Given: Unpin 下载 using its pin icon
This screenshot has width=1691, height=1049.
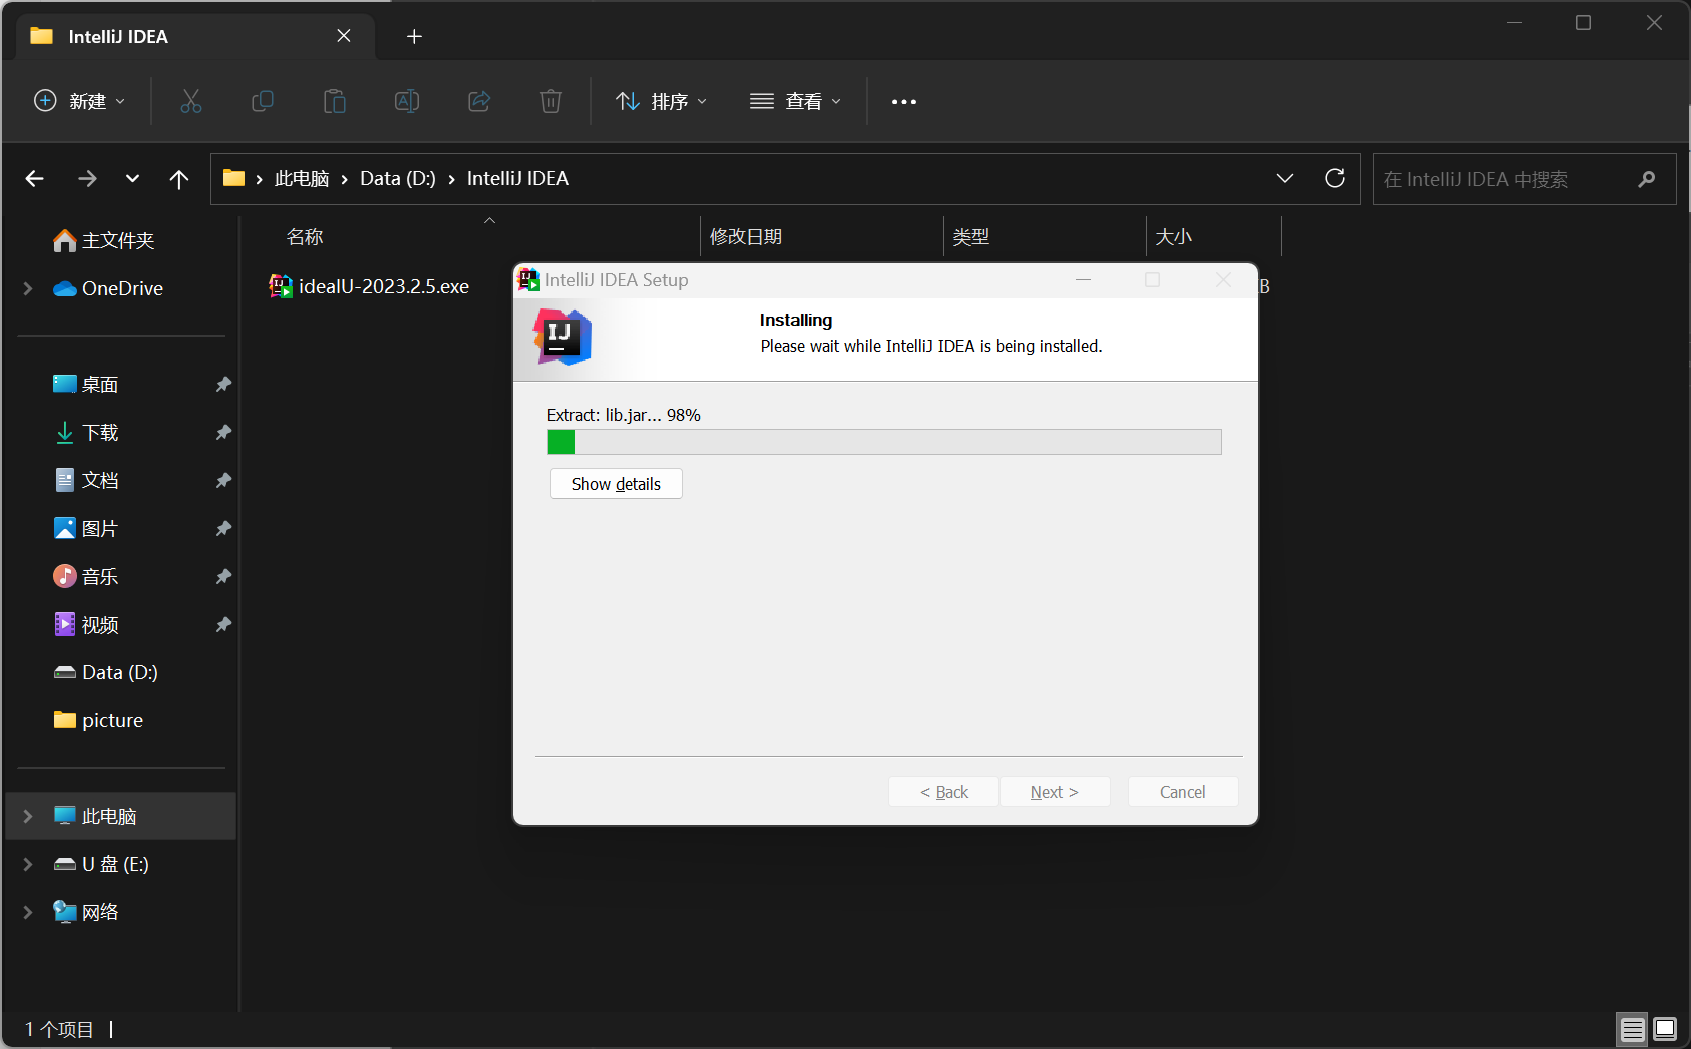Looking at the screenshot, I should (223, 432).
